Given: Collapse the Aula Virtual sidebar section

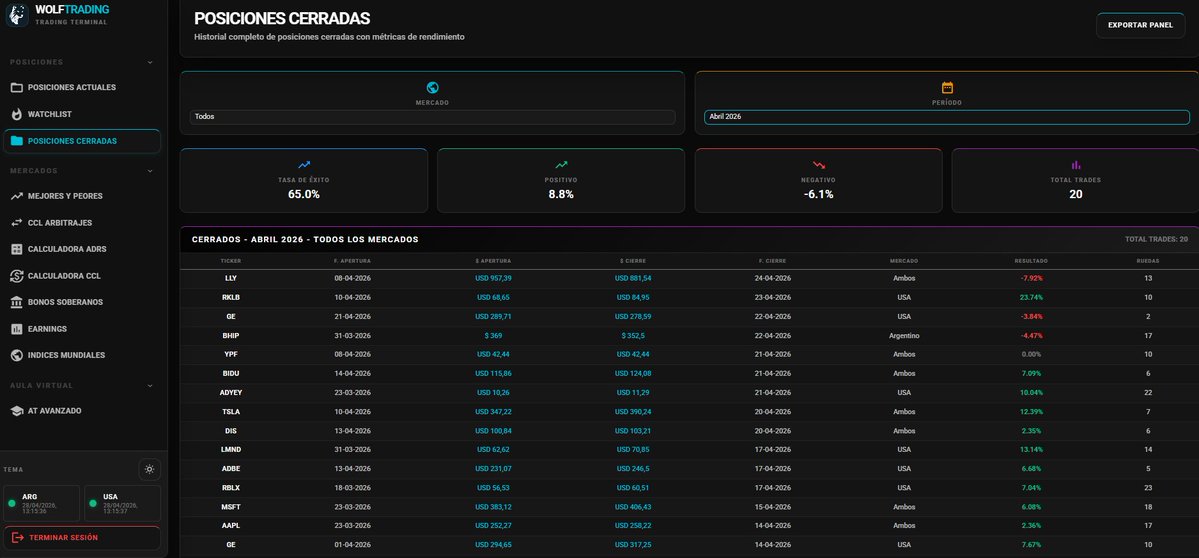Looking at the screenshot, I should [150, 386].
